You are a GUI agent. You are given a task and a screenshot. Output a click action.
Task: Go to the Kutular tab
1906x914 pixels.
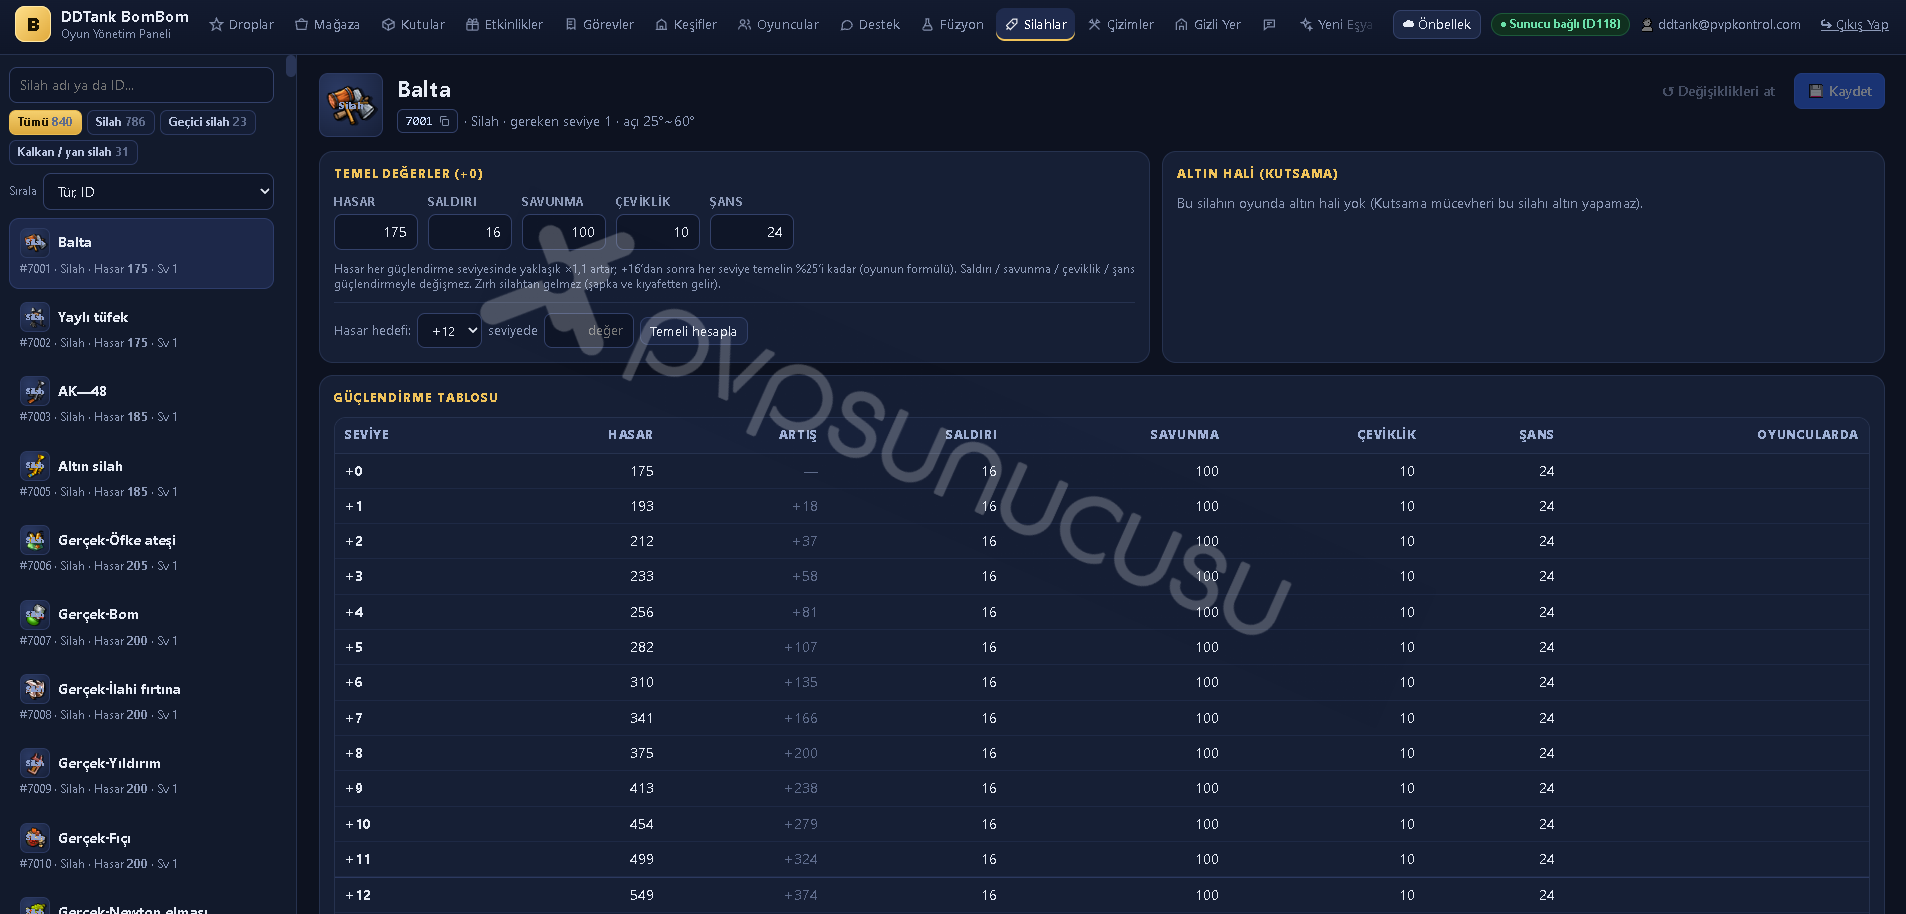(x=413, y=24)
